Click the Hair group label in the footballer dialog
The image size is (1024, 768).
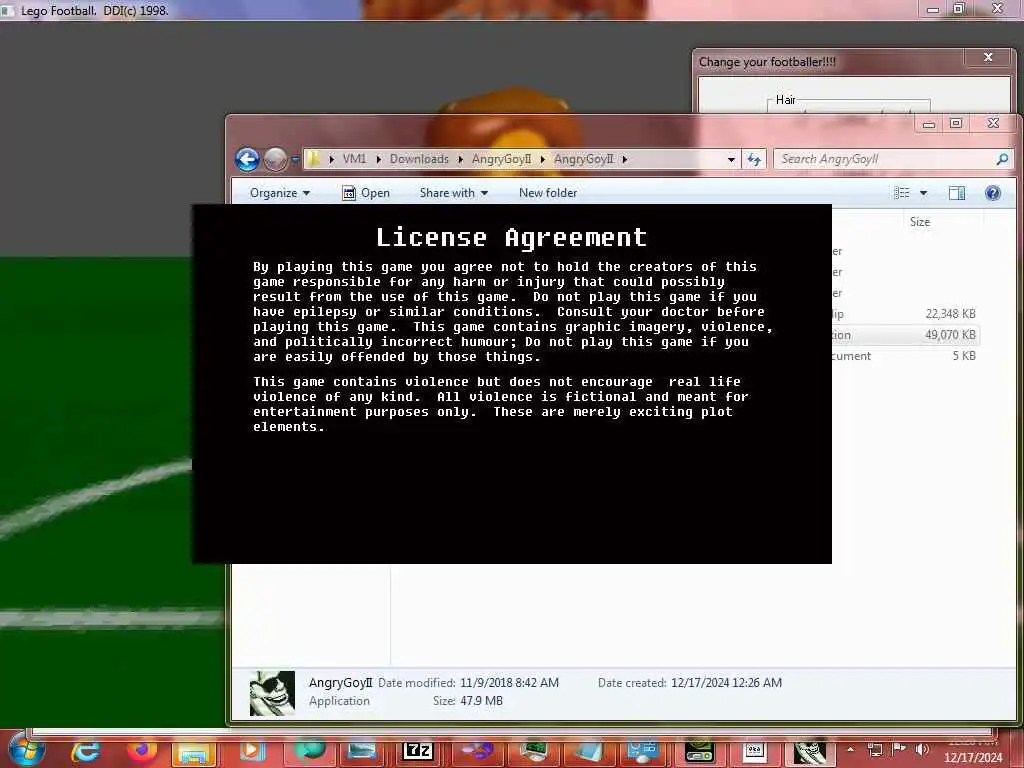tap(786, 100)
